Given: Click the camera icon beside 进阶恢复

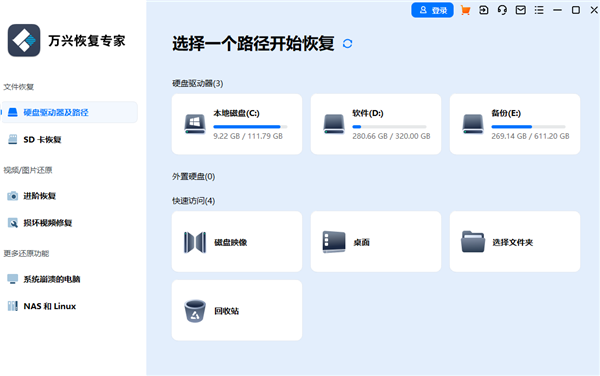Looking at the screenshot, I should (x=13, y=196).
